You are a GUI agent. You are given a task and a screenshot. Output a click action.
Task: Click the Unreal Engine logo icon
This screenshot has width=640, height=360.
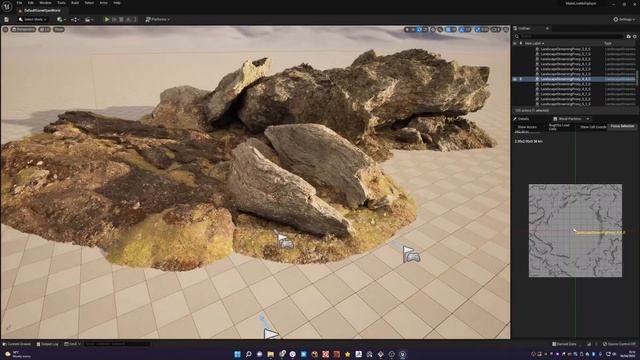coord(7,6)
